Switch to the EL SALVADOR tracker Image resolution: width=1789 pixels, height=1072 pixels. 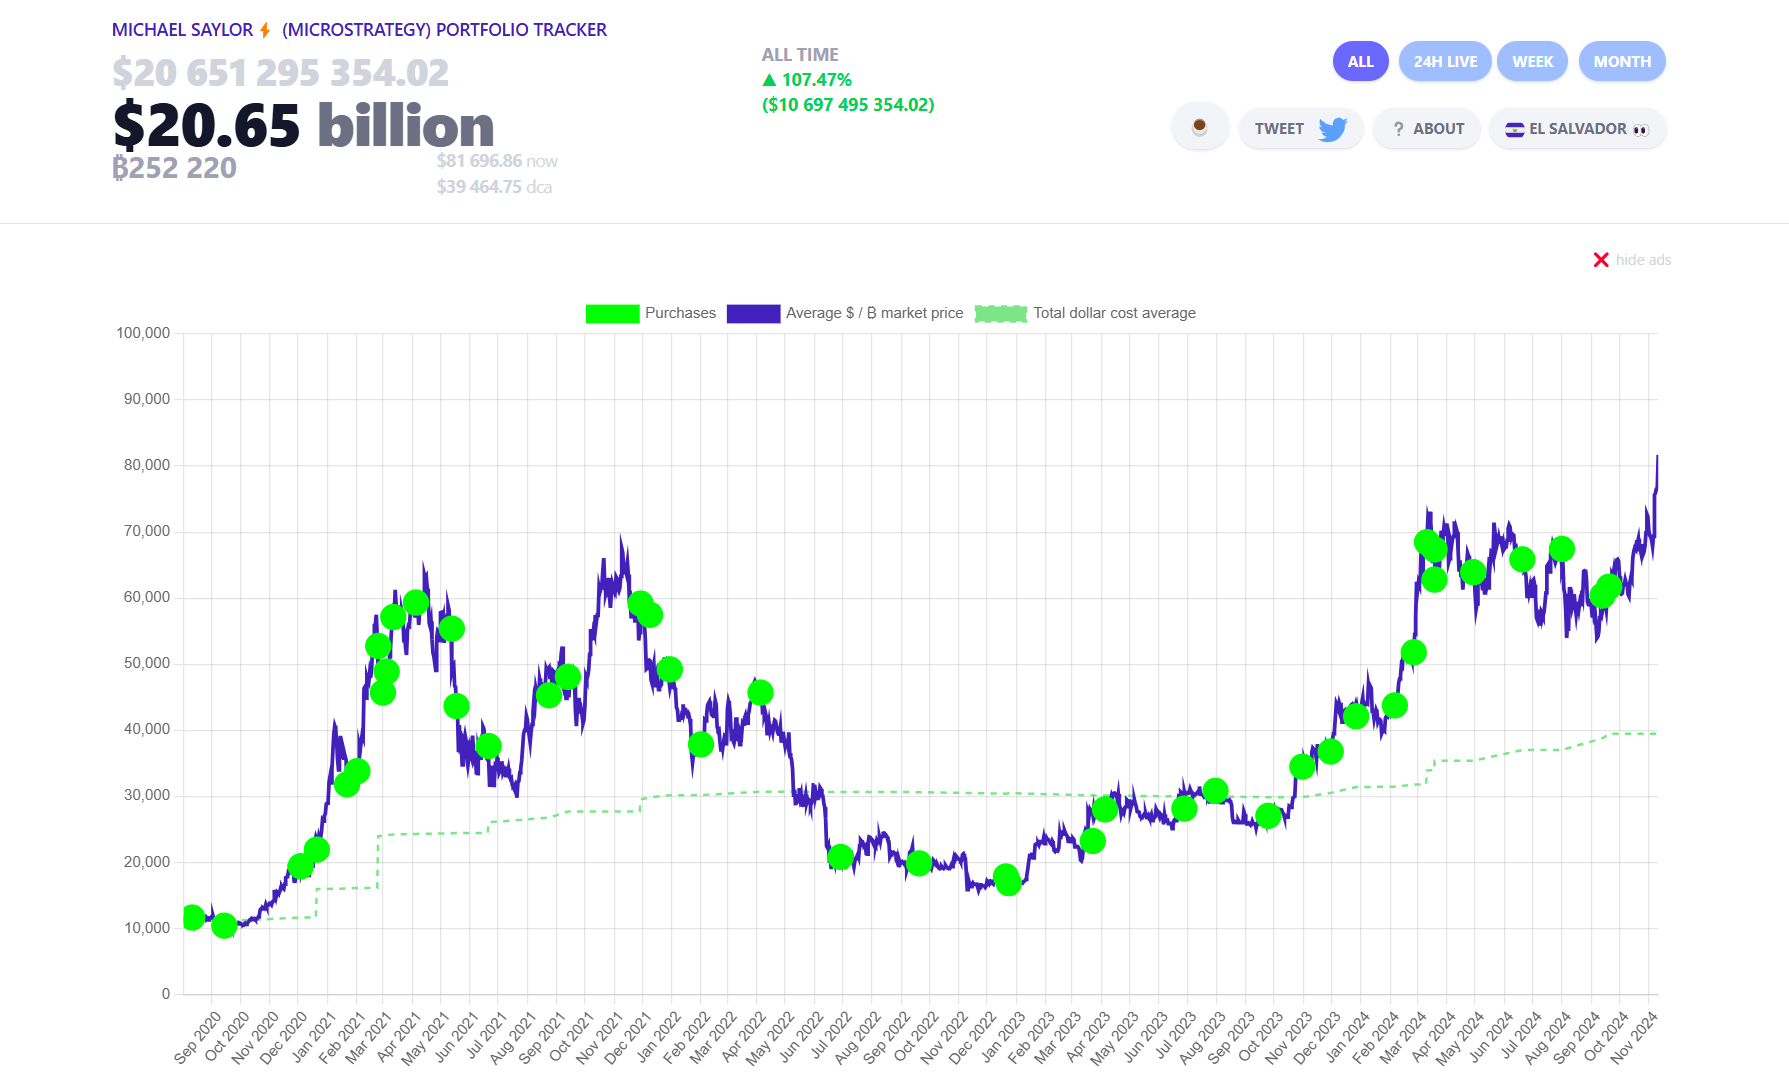pos(1577,129)
